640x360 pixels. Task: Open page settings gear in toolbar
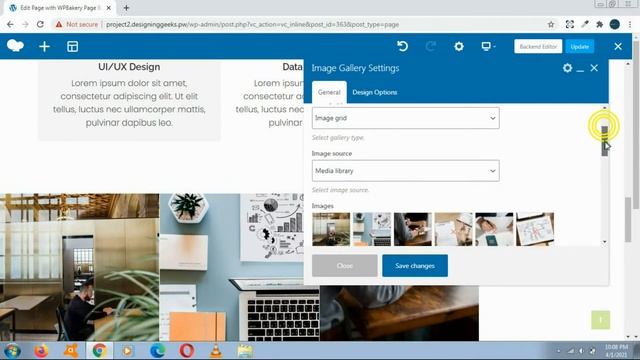point(459,47)
